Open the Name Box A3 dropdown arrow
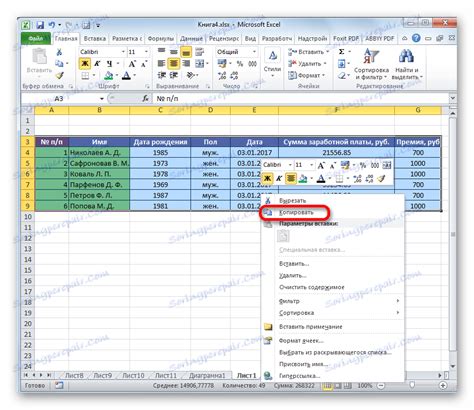Image resolution: width=474 pixels, height=410 pixels. click(102, 99)
